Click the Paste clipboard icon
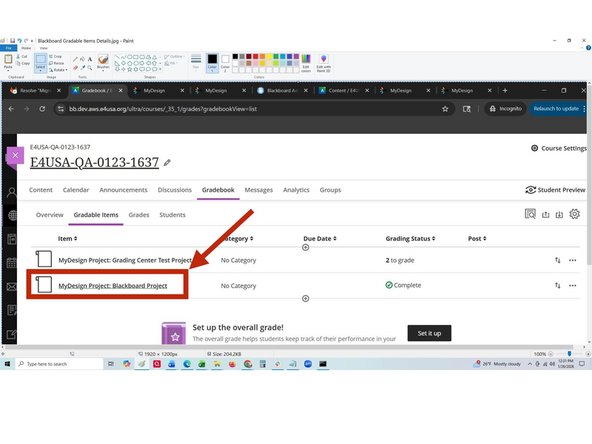 point(8,60)
